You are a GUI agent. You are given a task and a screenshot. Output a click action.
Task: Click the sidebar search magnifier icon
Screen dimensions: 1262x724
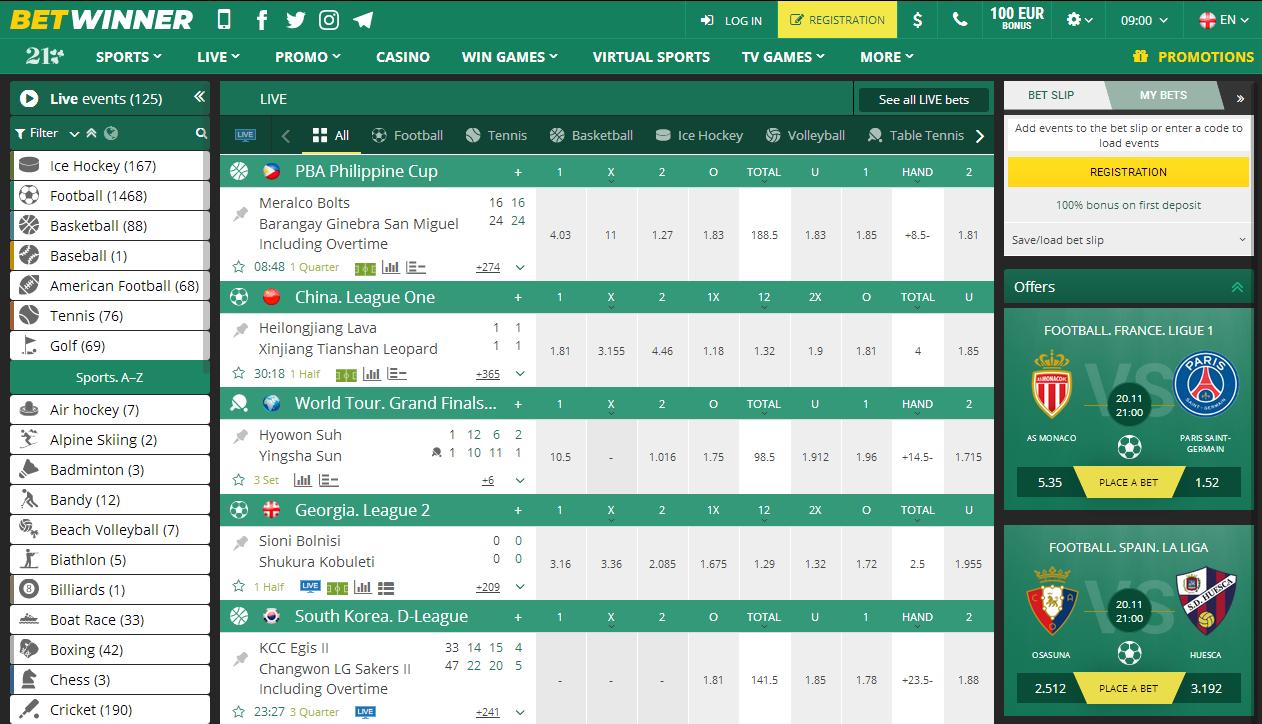[201, 133]
